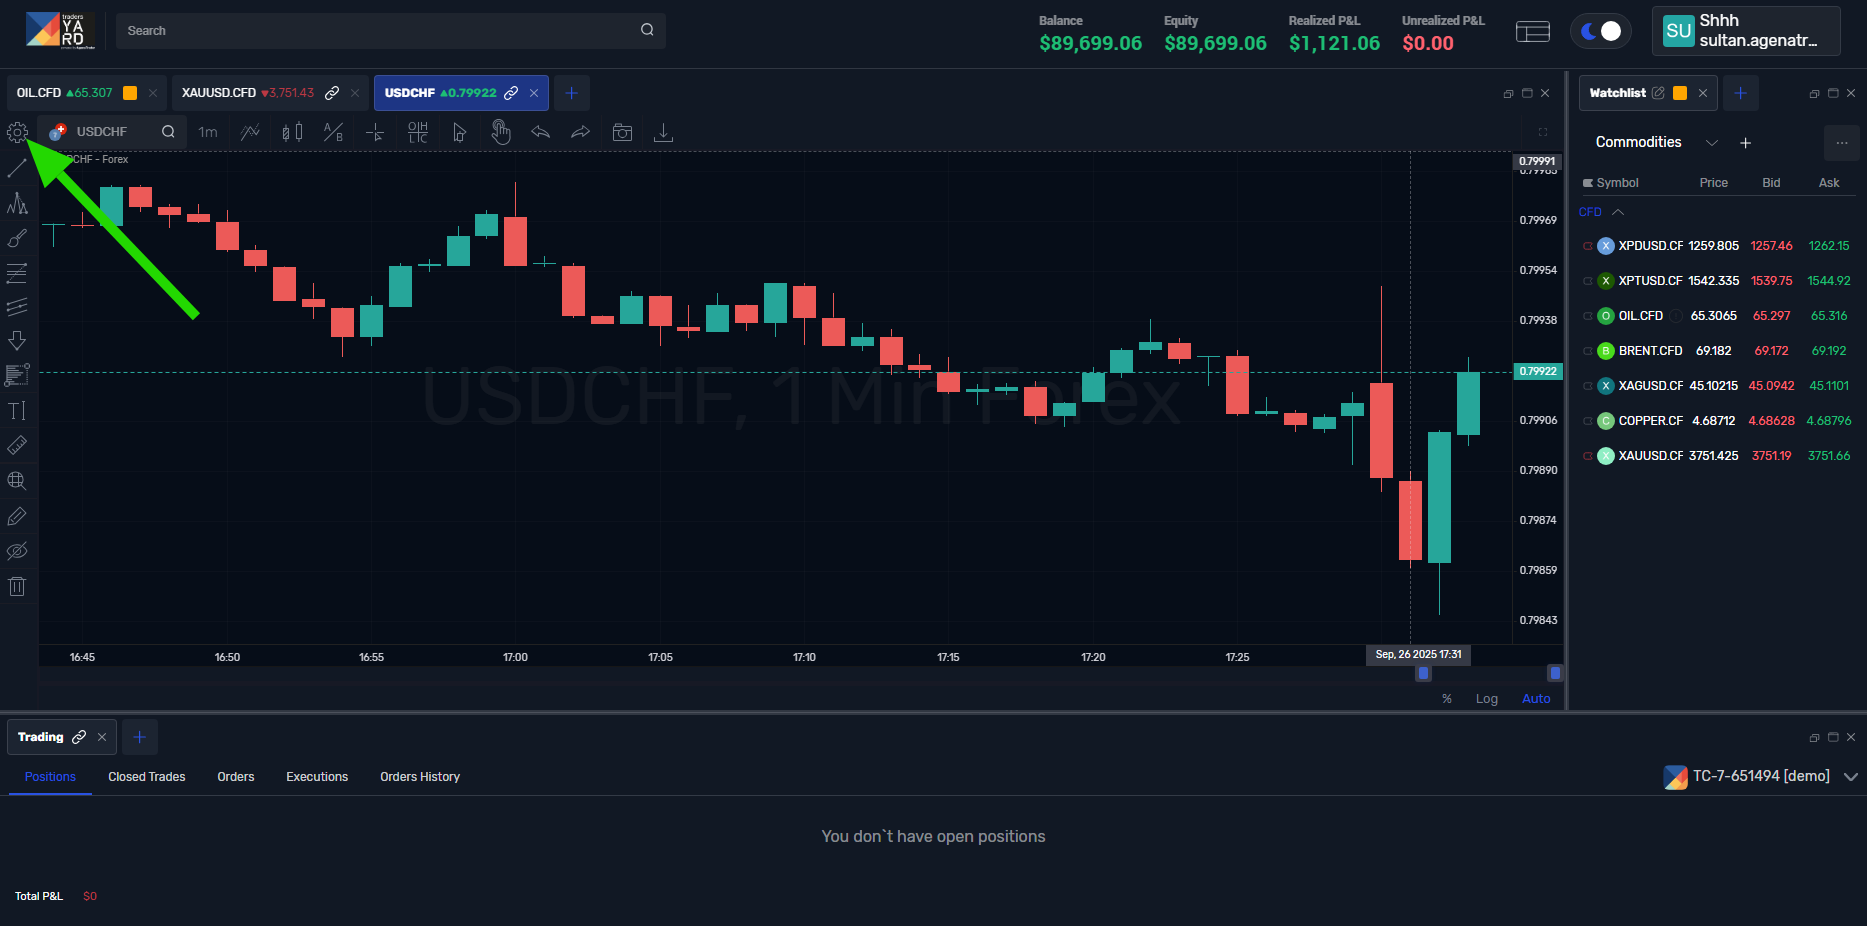
Task: Click the top Search input field
Action: (380, 31)
